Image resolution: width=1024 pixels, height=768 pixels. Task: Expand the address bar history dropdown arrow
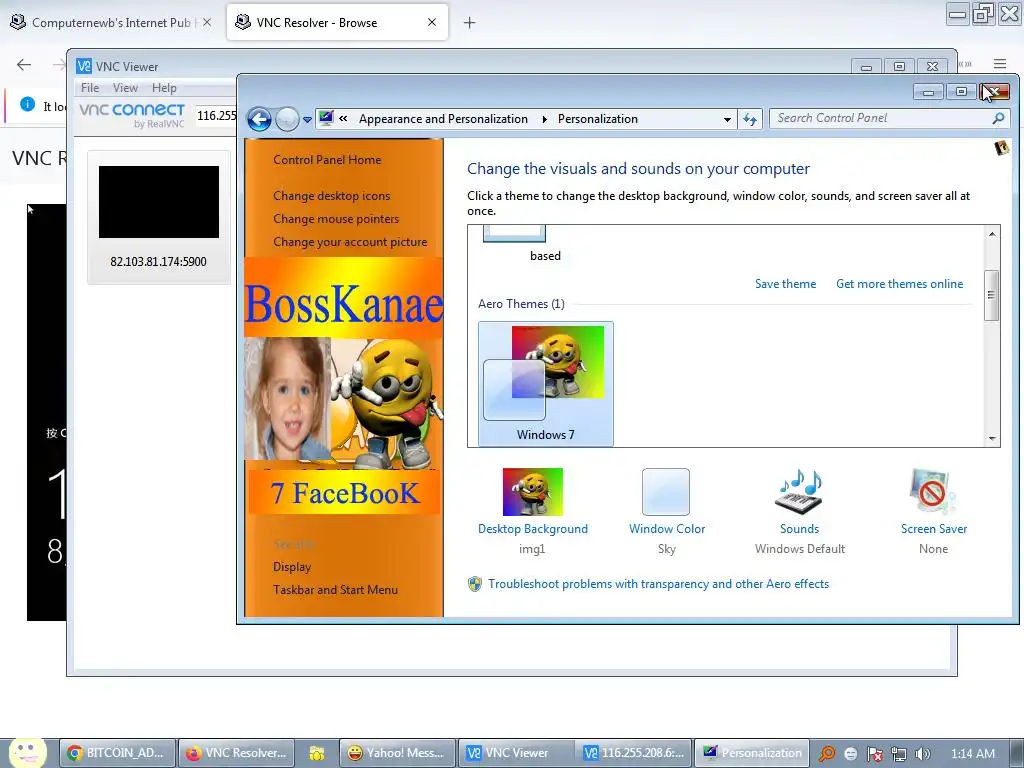click(x=727, y=120)
